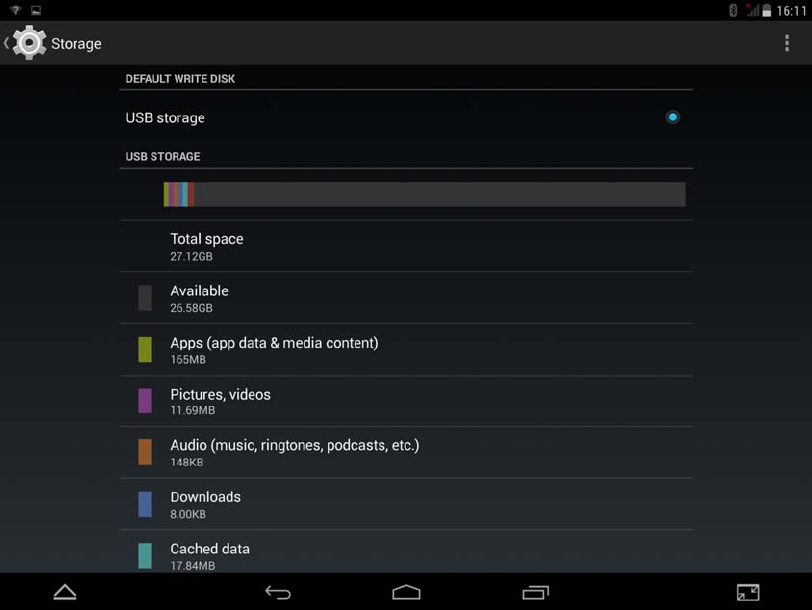The width and height of the screenshot is (812, 610).
Task: Tap the green Apps color swatch
Action: click(145, 350)
